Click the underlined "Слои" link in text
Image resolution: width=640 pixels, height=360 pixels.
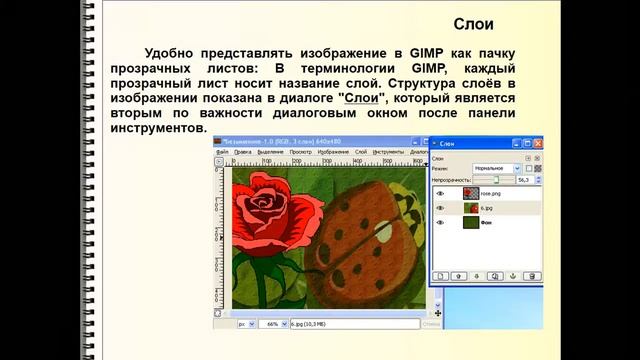click(362, 98)
